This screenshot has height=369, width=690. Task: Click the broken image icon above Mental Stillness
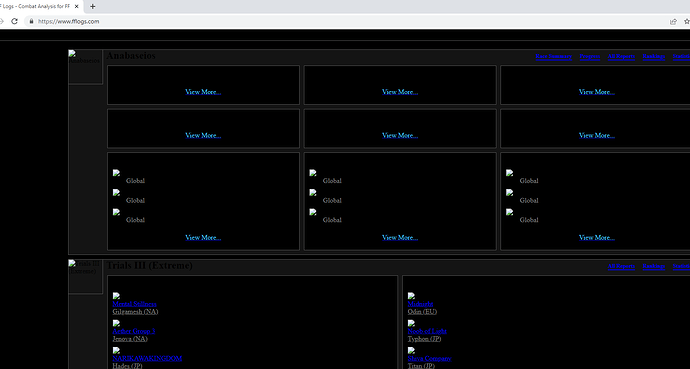(116, 296)
